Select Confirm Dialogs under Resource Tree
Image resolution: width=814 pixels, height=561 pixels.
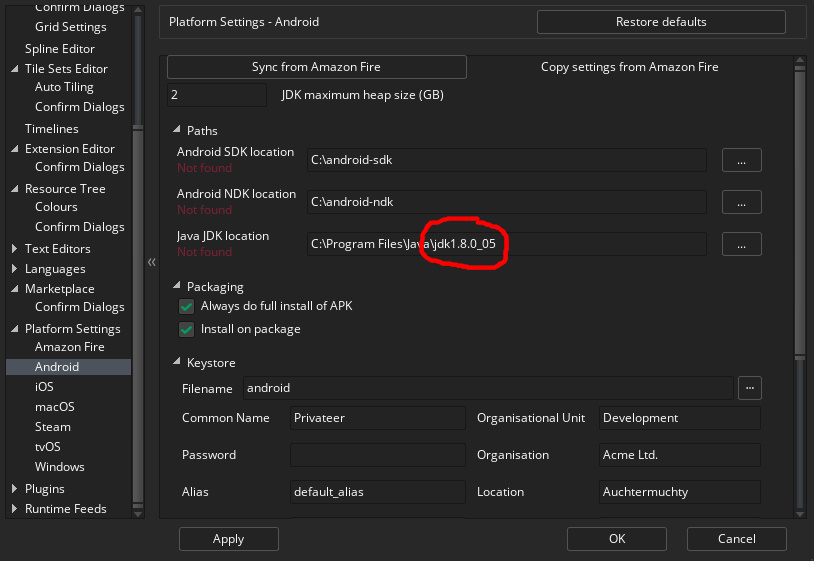tap(79, 227)
